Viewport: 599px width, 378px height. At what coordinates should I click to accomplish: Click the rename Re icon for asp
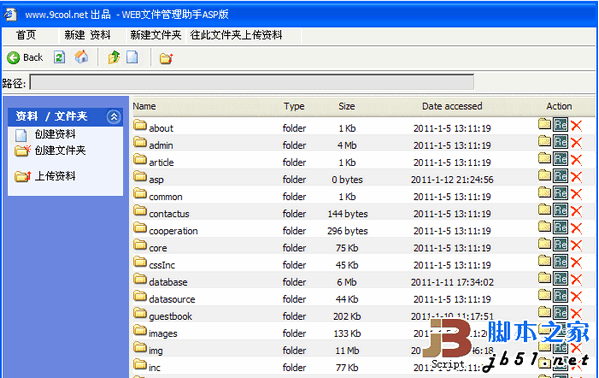pyautogui.click(x=560, y=176)
